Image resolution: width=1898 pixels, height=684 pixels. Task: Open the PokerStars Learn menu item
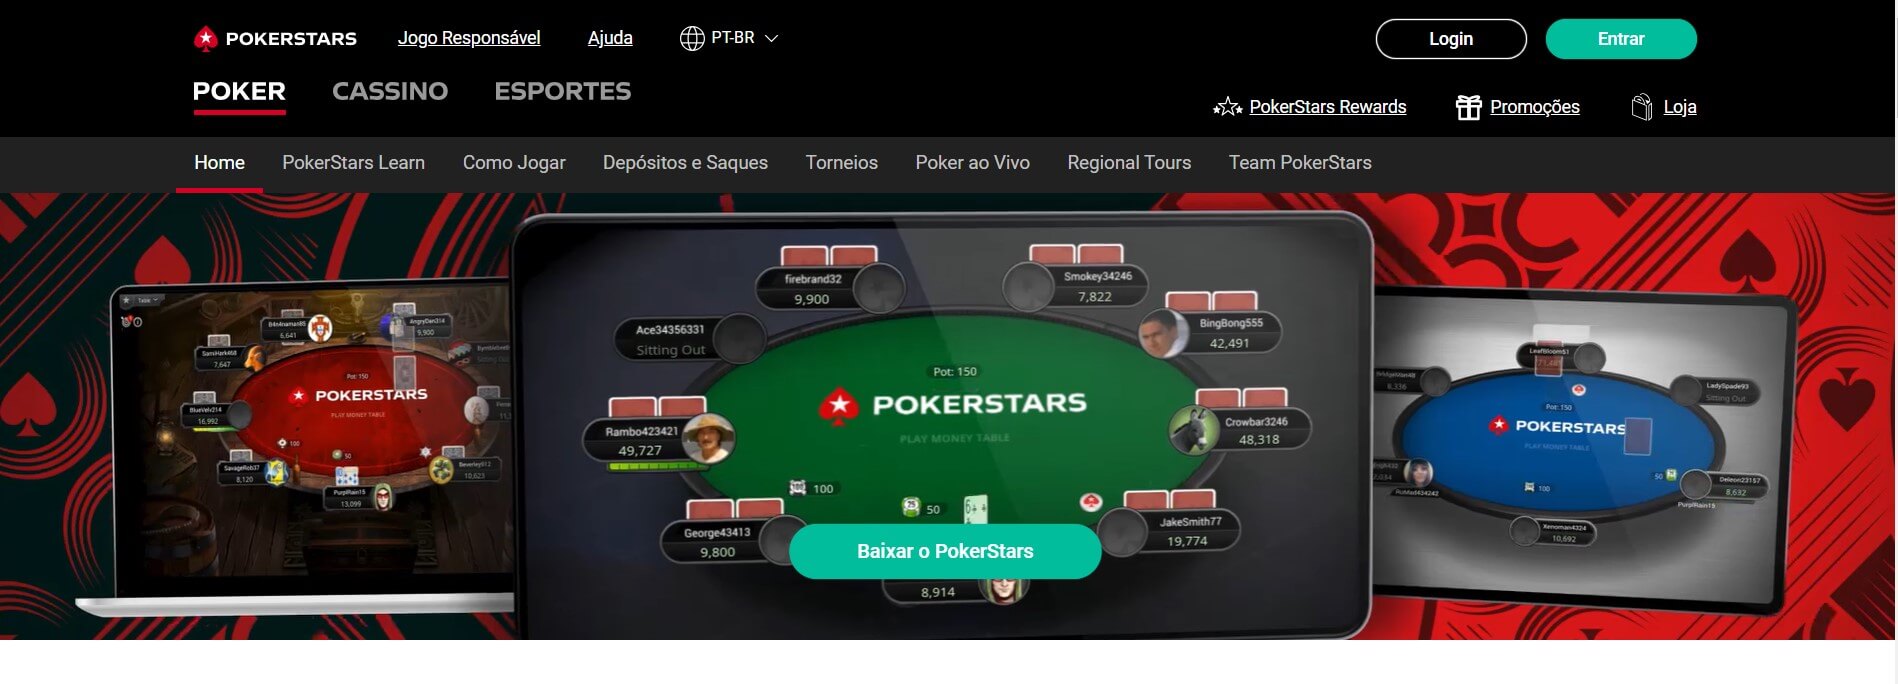pyautogui.click(x=353, y=162)
